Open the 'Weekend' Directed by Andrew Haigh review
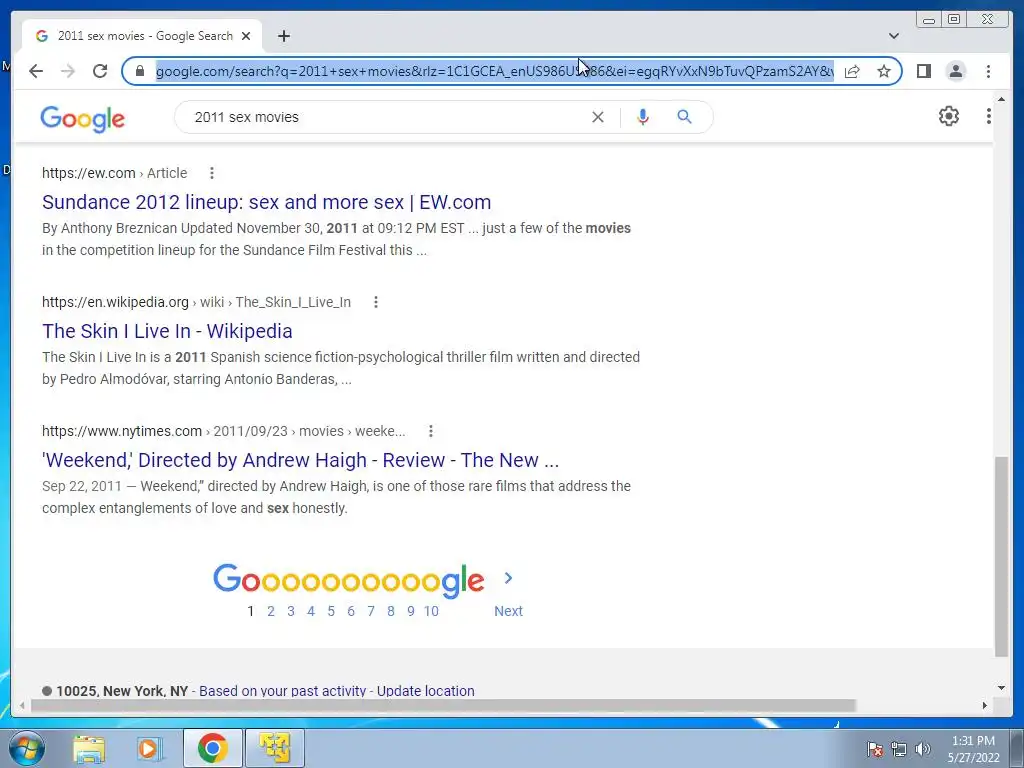1024x768 pixels. tap(300, 460)
